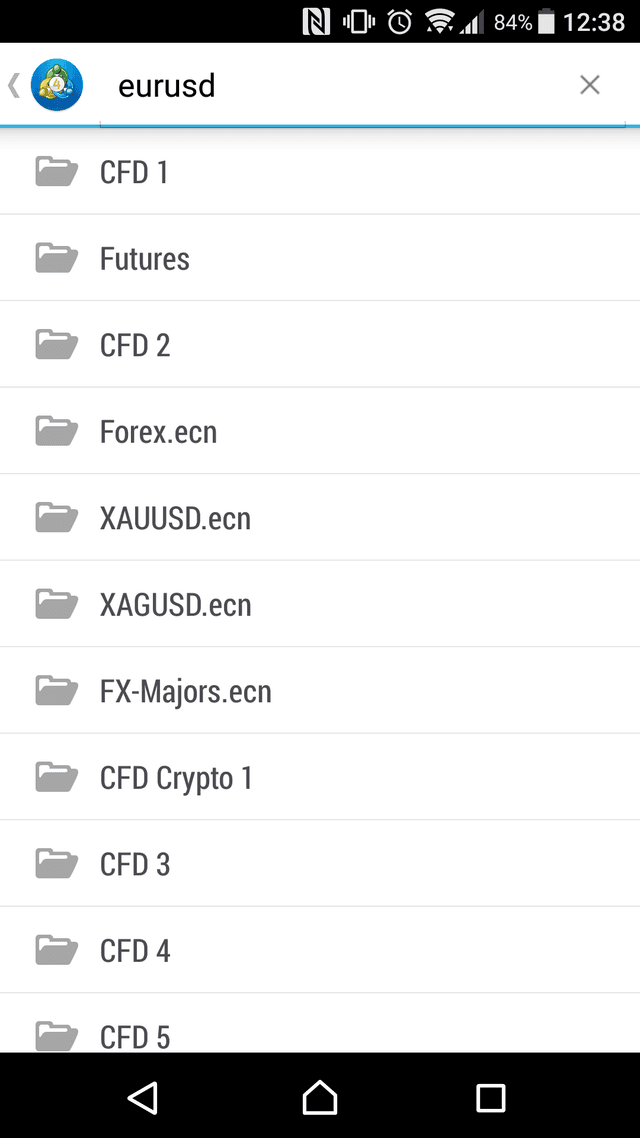
Task: Tap the back arrow beside the logo
Action: pos(12,84)
